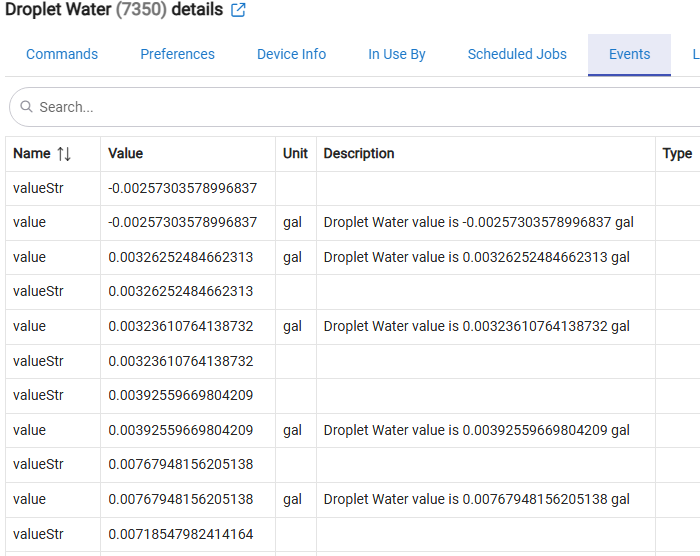Viewport: 700px width, 556px height.
Task: Open the Preferences tab
Action: 177,54
